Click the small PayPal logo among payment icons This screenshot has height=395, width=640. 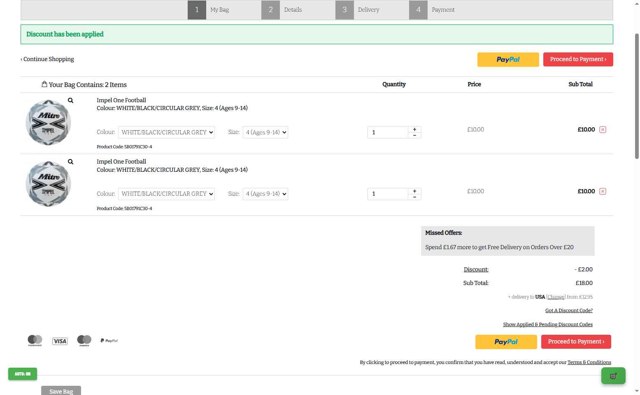109,340
